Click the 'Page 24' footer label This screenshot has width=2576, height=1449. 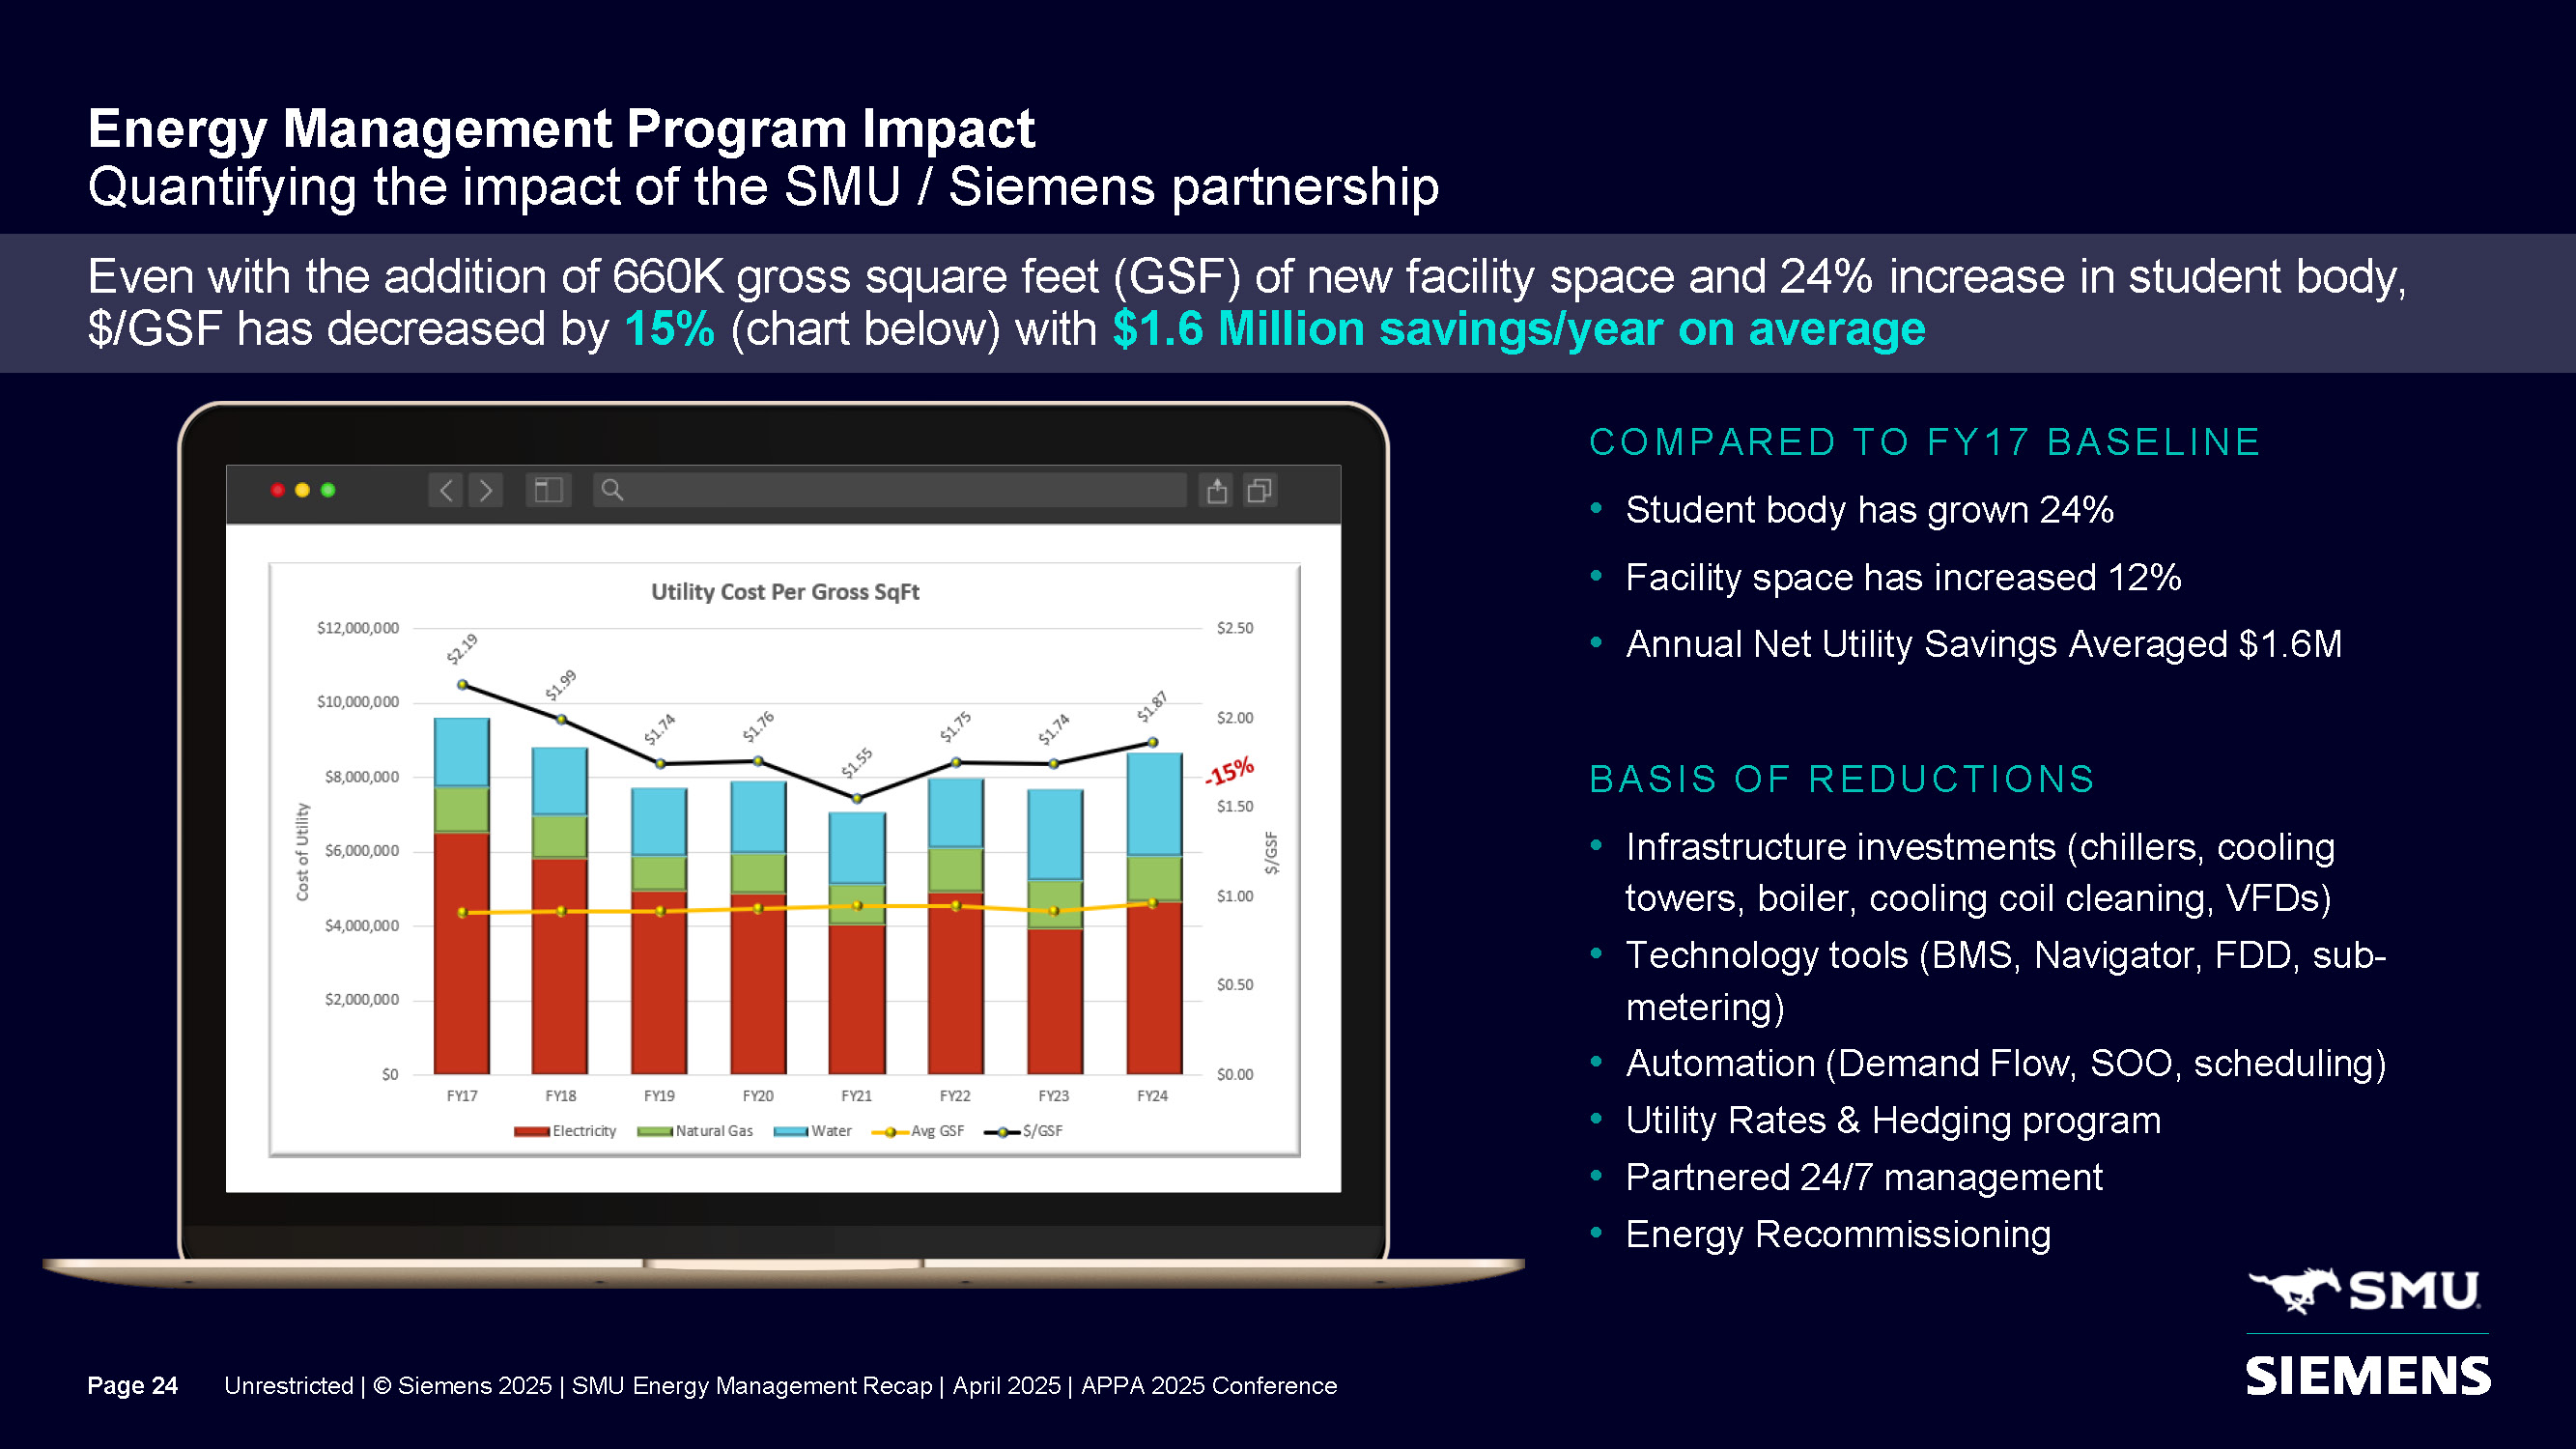click(x=132, y=1385)
